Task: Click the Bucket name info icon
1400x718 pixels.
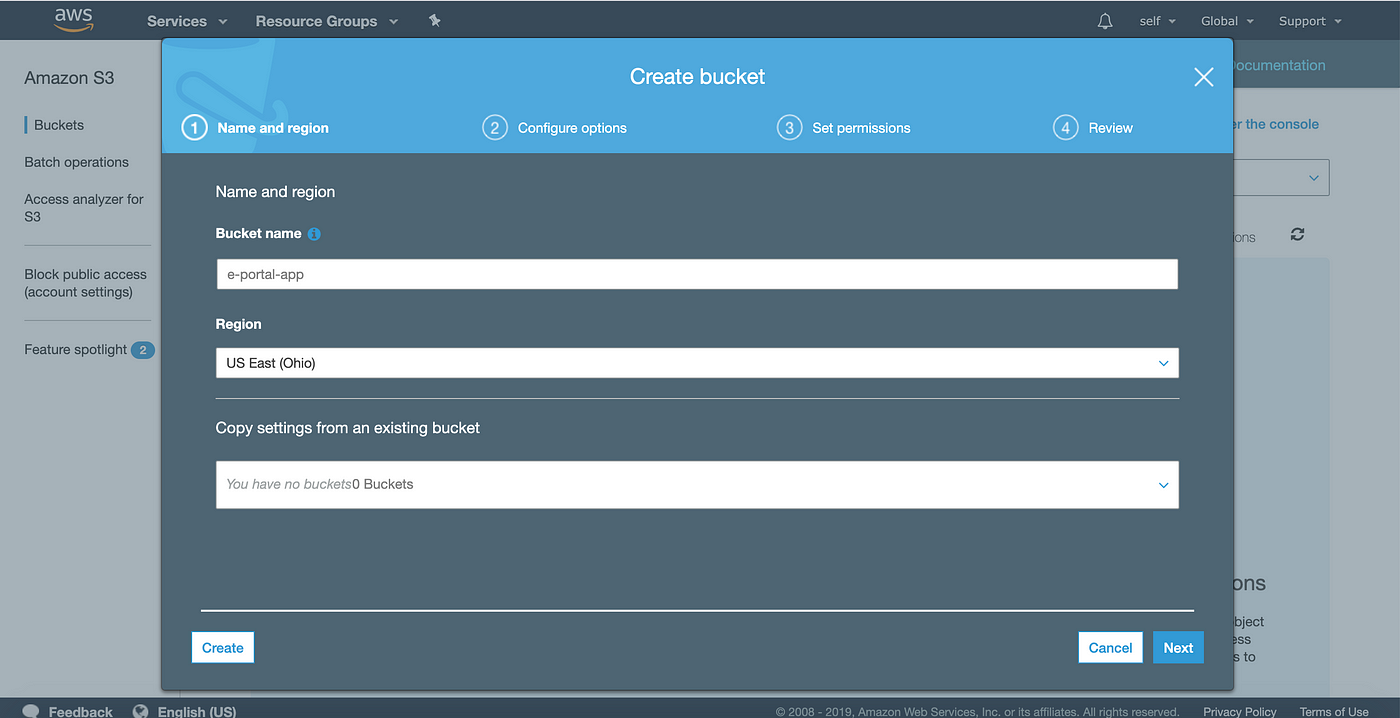Action: tap(314, 234)
